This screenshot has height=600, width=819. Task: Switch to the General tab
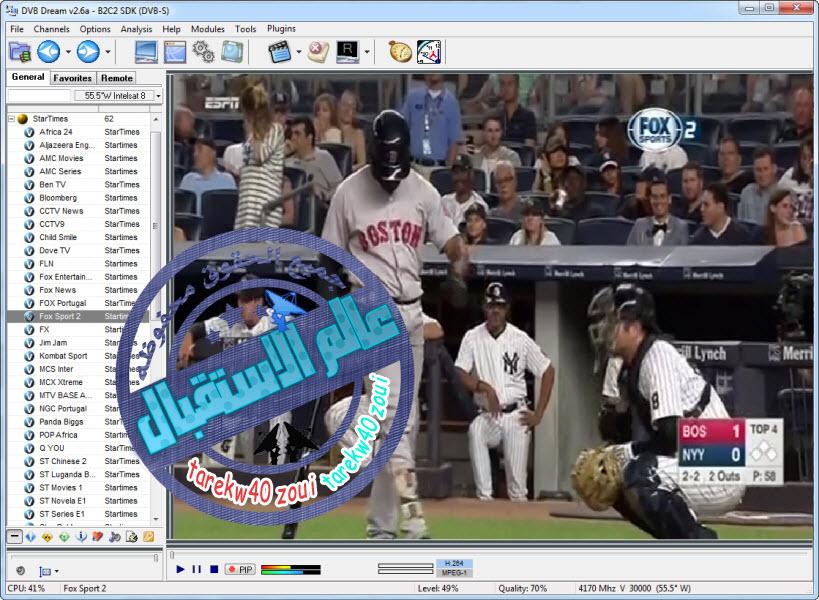point(28,77)
